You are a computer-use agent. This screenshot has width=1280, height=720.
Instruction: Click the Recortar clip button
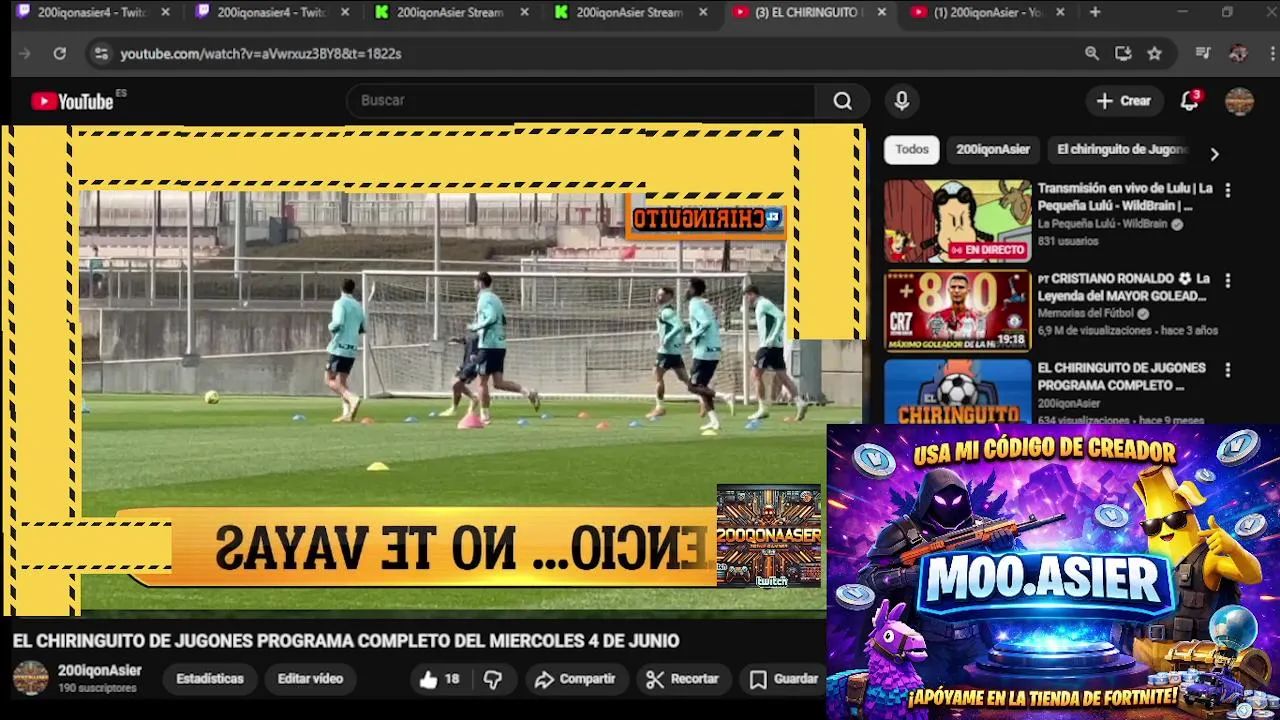coord(683,679)
